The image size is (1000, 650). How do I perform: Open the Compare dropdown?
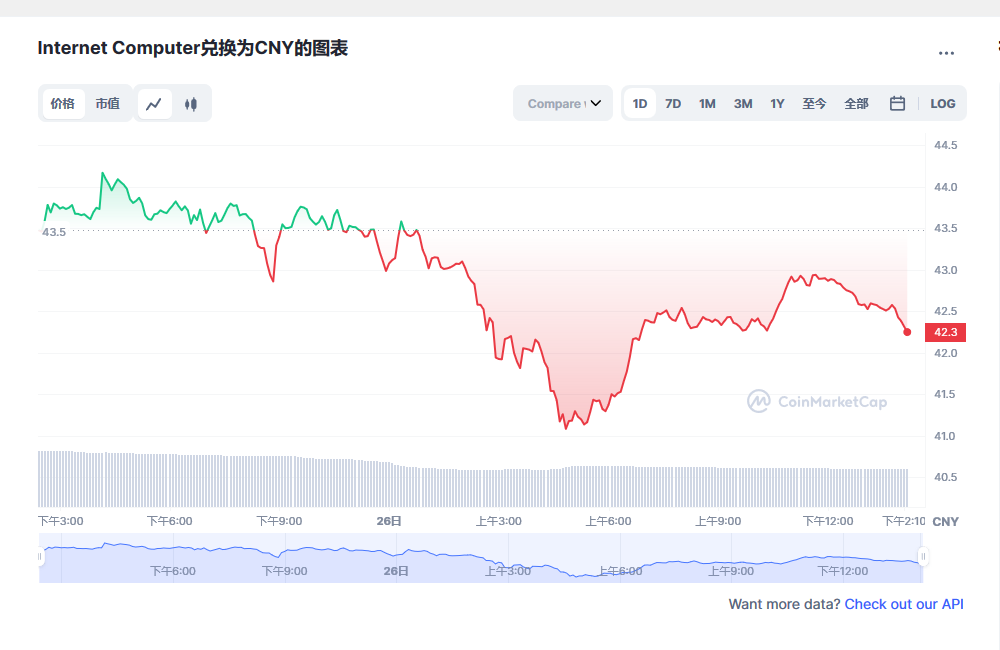click(x=563, y=103)
